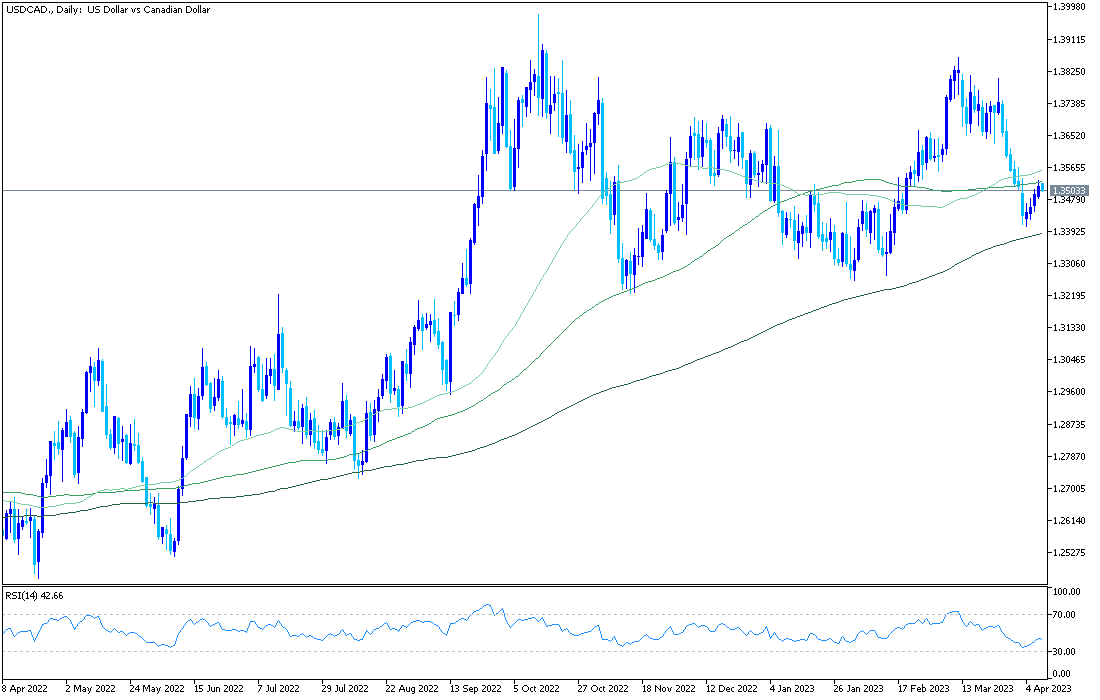Click RSI scale label 100.00
The height and width of the screenshot is (700, 1100).
1067,591
